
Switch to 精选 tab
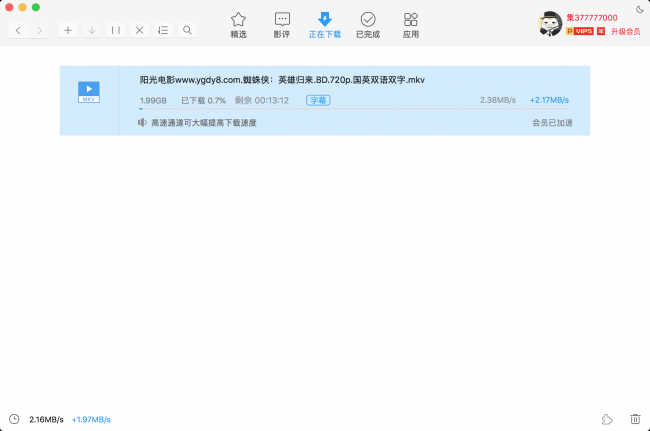pyautogui.click(x=238, y=24)
